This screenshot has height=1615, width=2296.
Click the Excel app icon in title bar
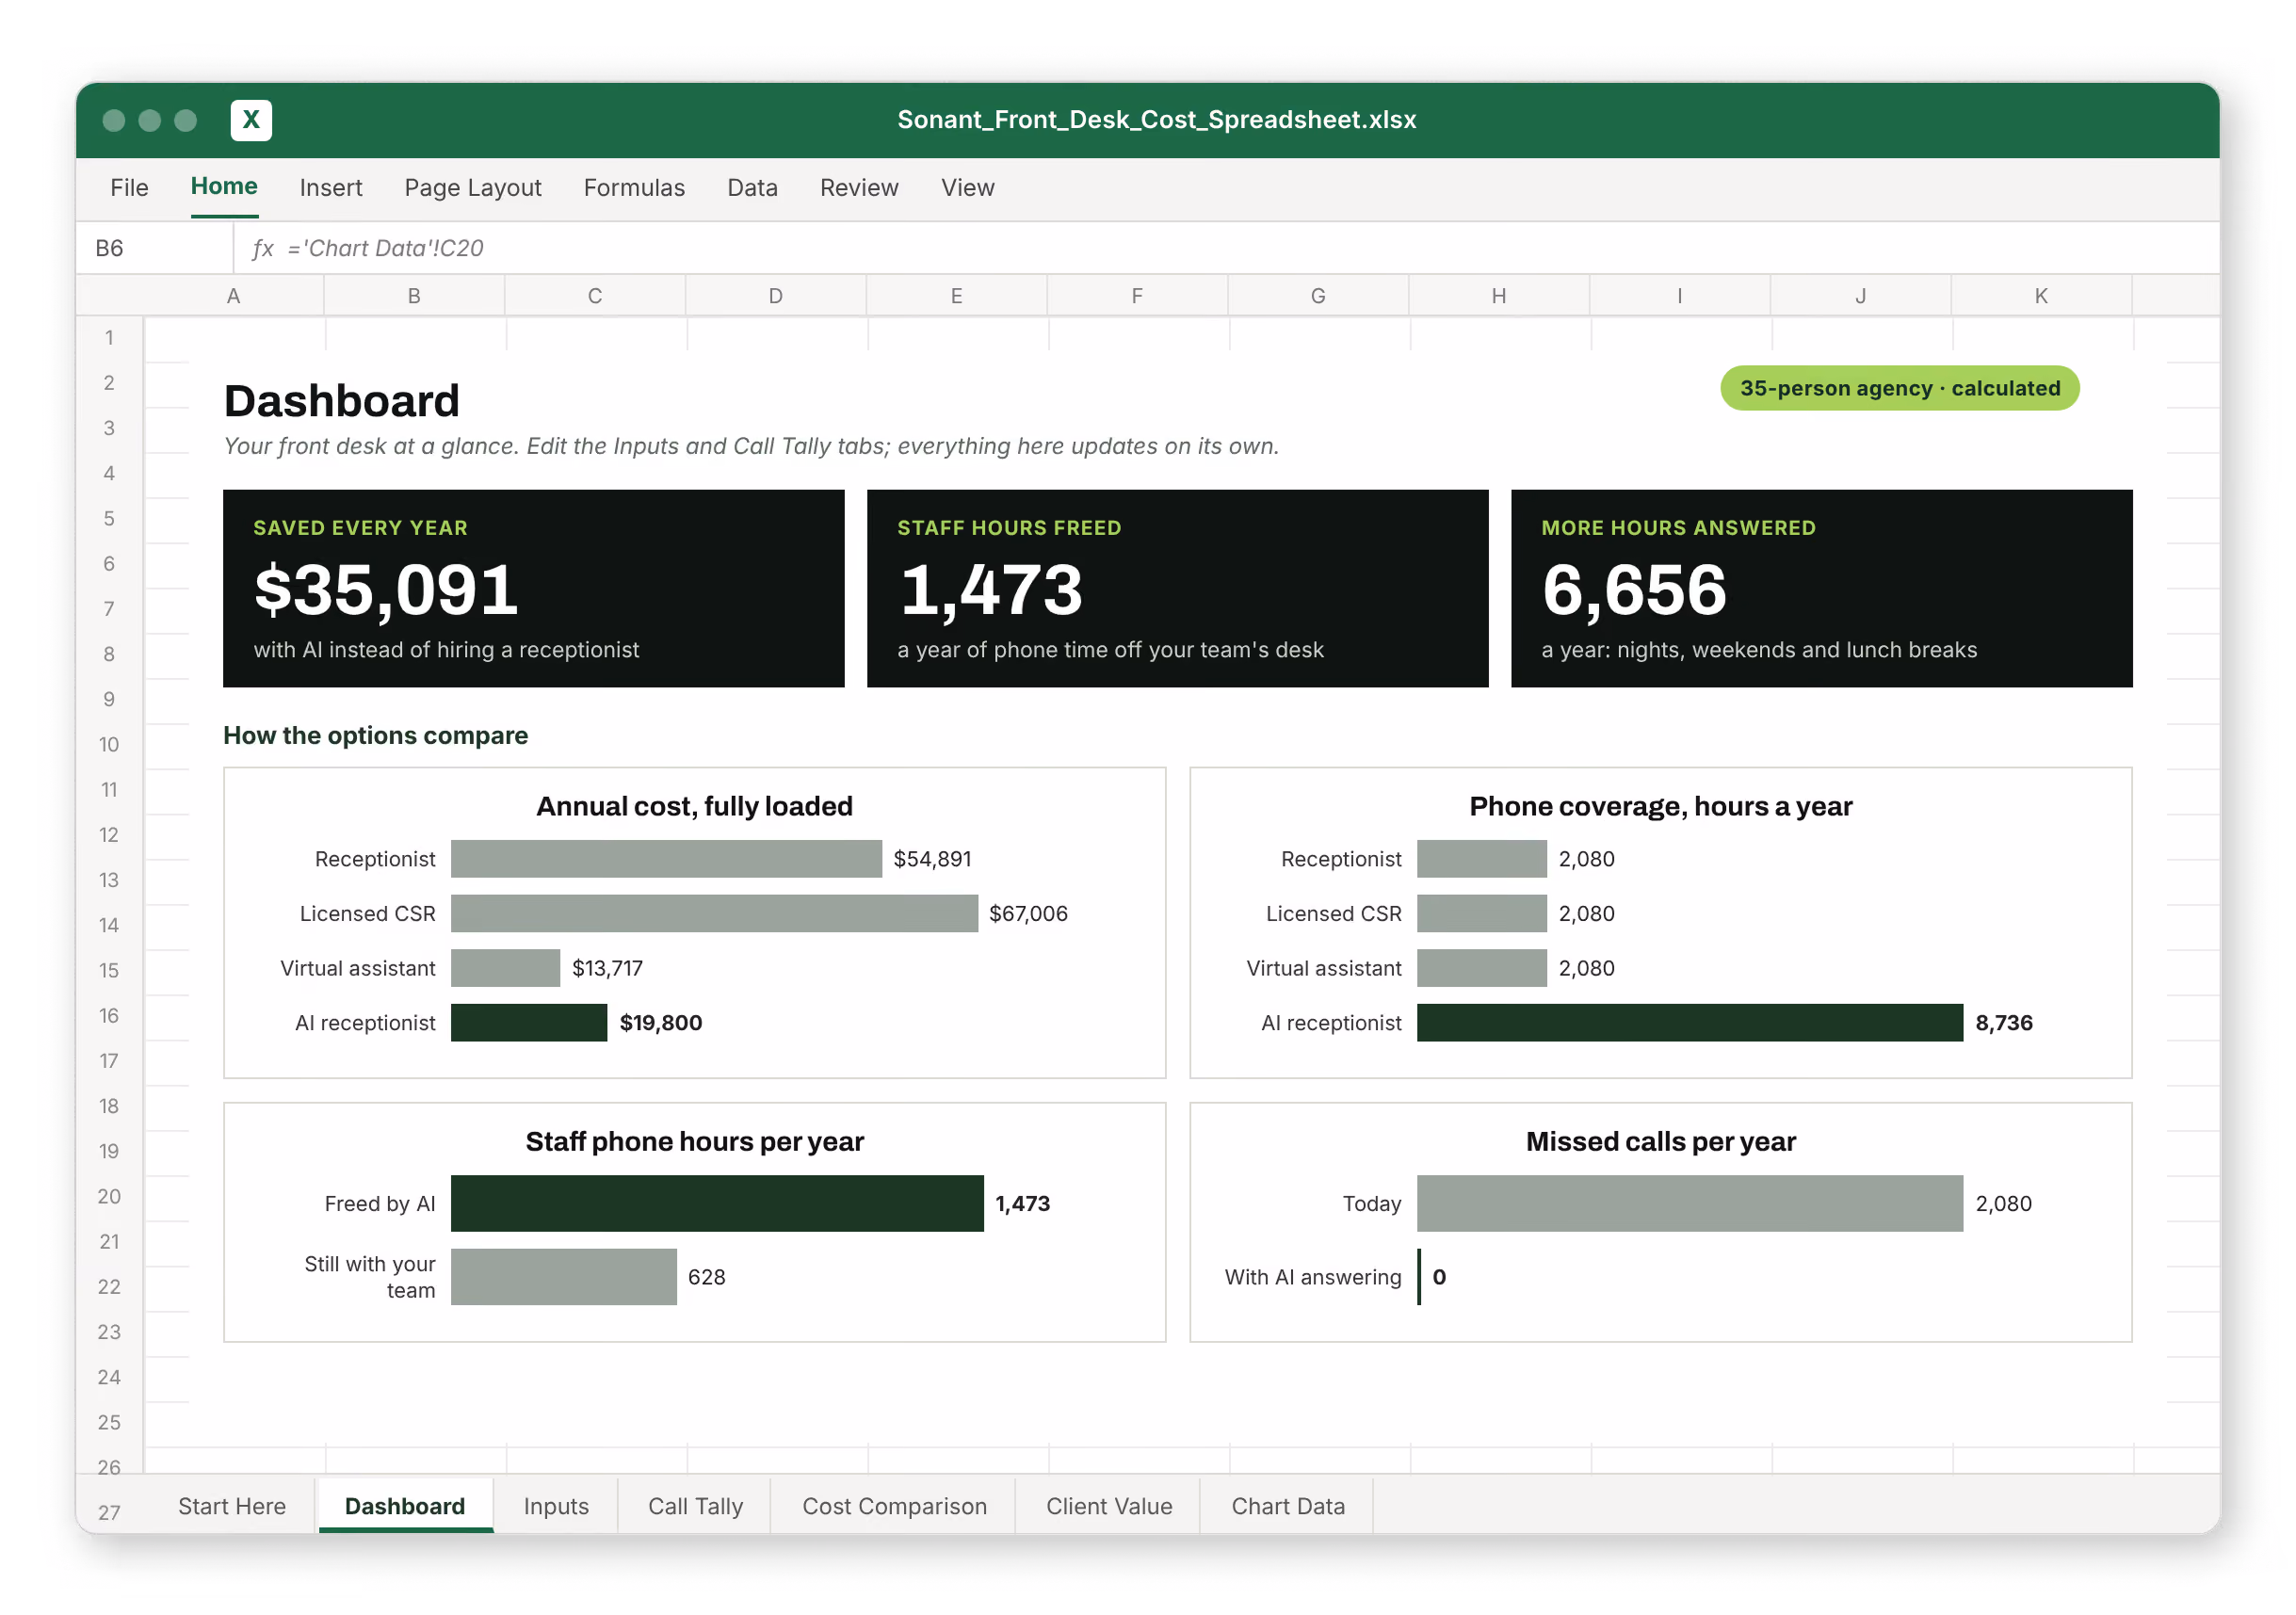click(x=251, y=120)
